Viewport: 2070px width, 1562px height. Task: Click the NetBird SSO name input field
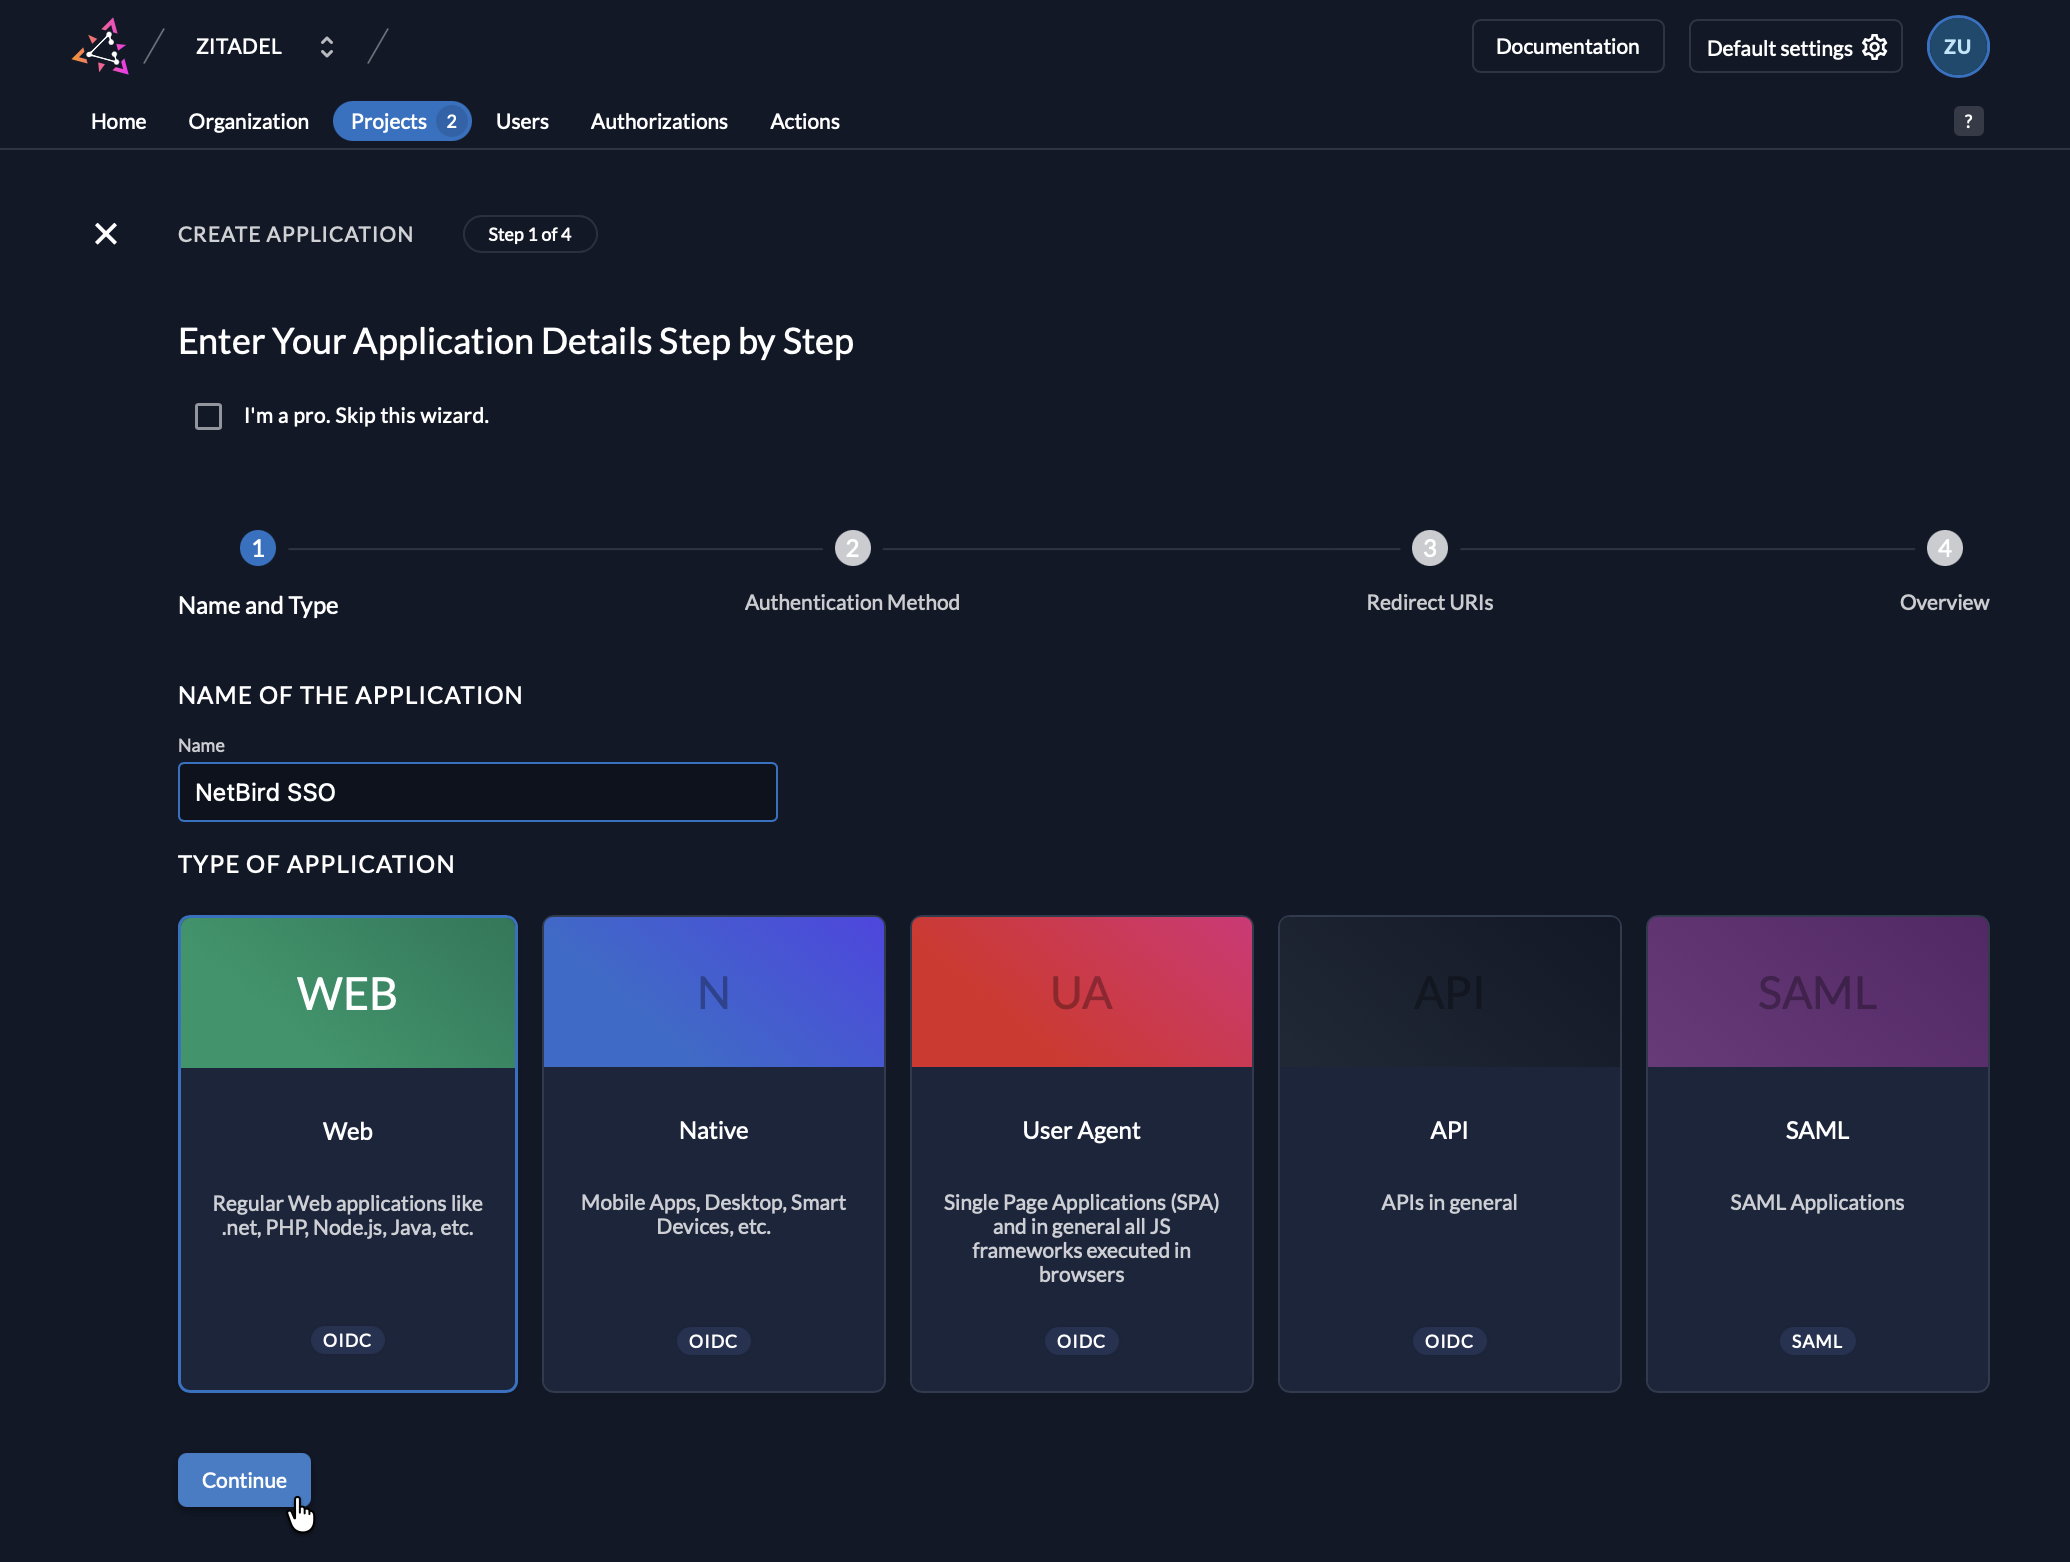(x=477, y=792)
